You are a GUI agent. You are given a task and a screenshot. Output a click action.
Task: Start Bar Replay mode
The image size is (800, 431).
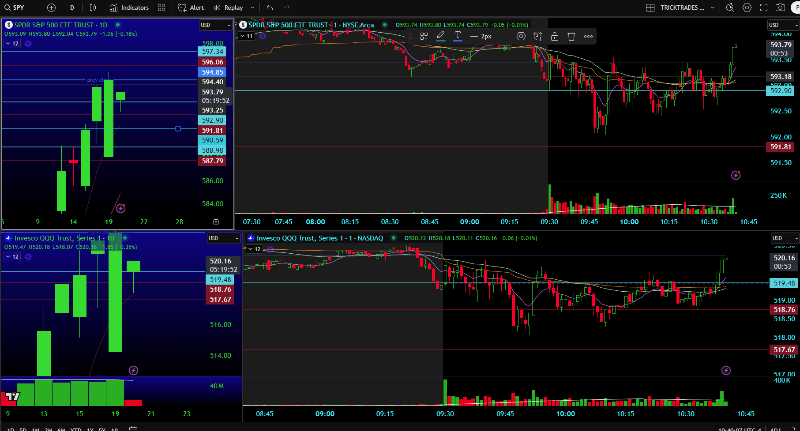228,8
